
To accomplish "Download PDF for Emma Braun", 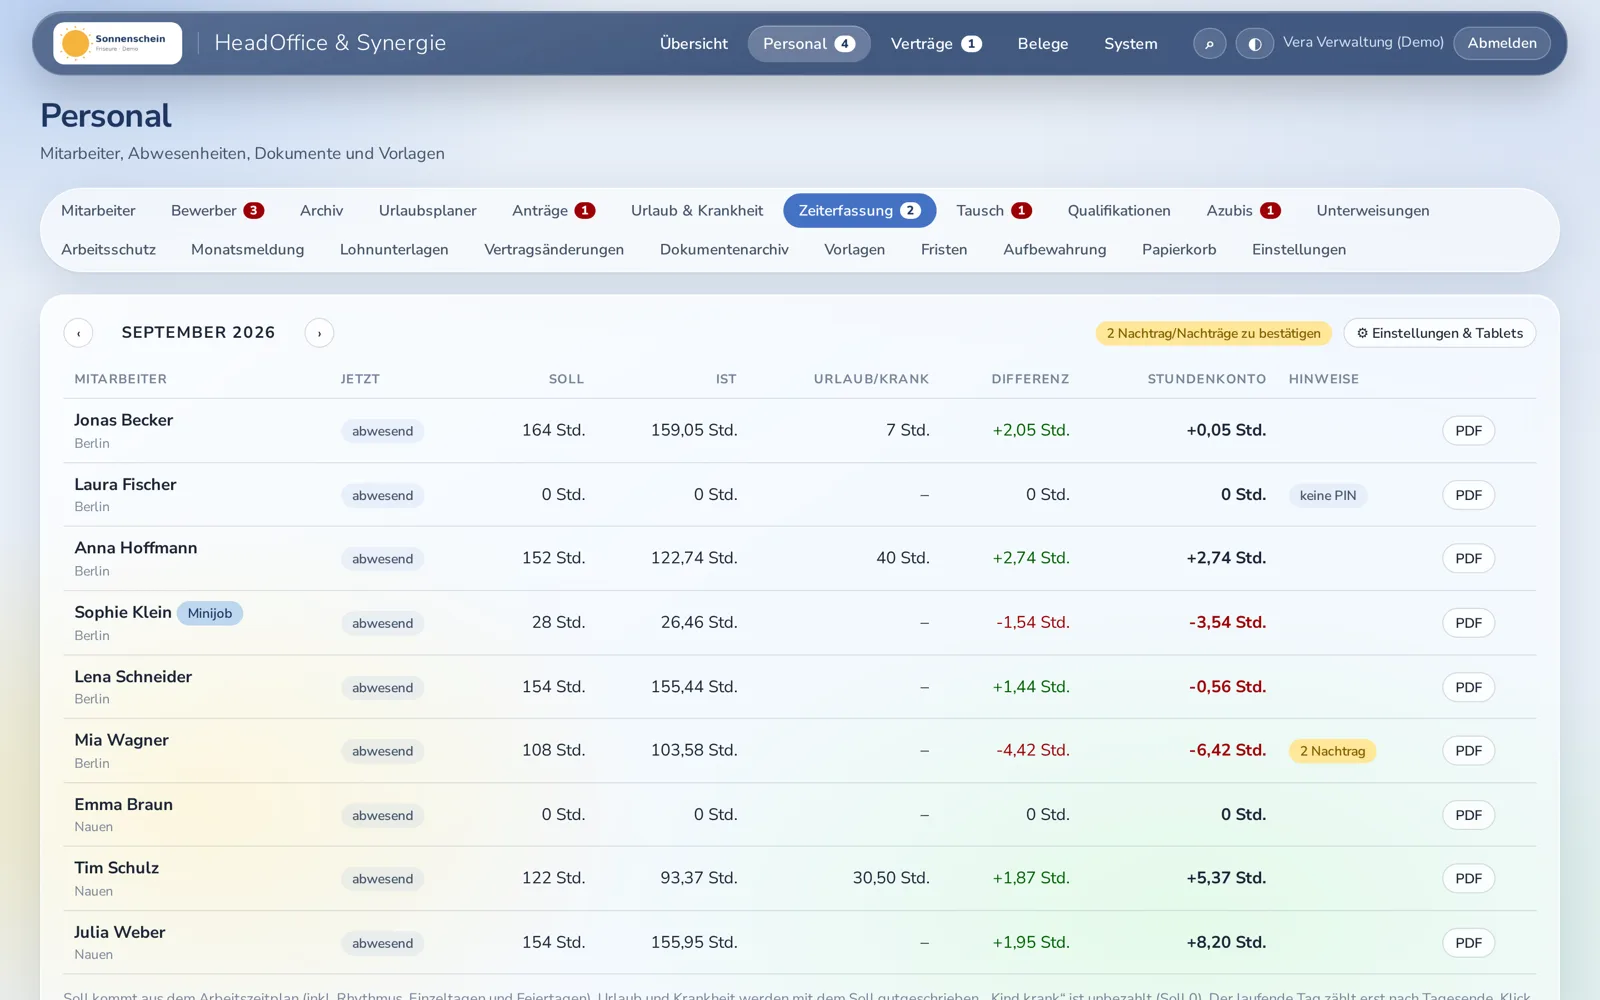I will pos(1468,815).
